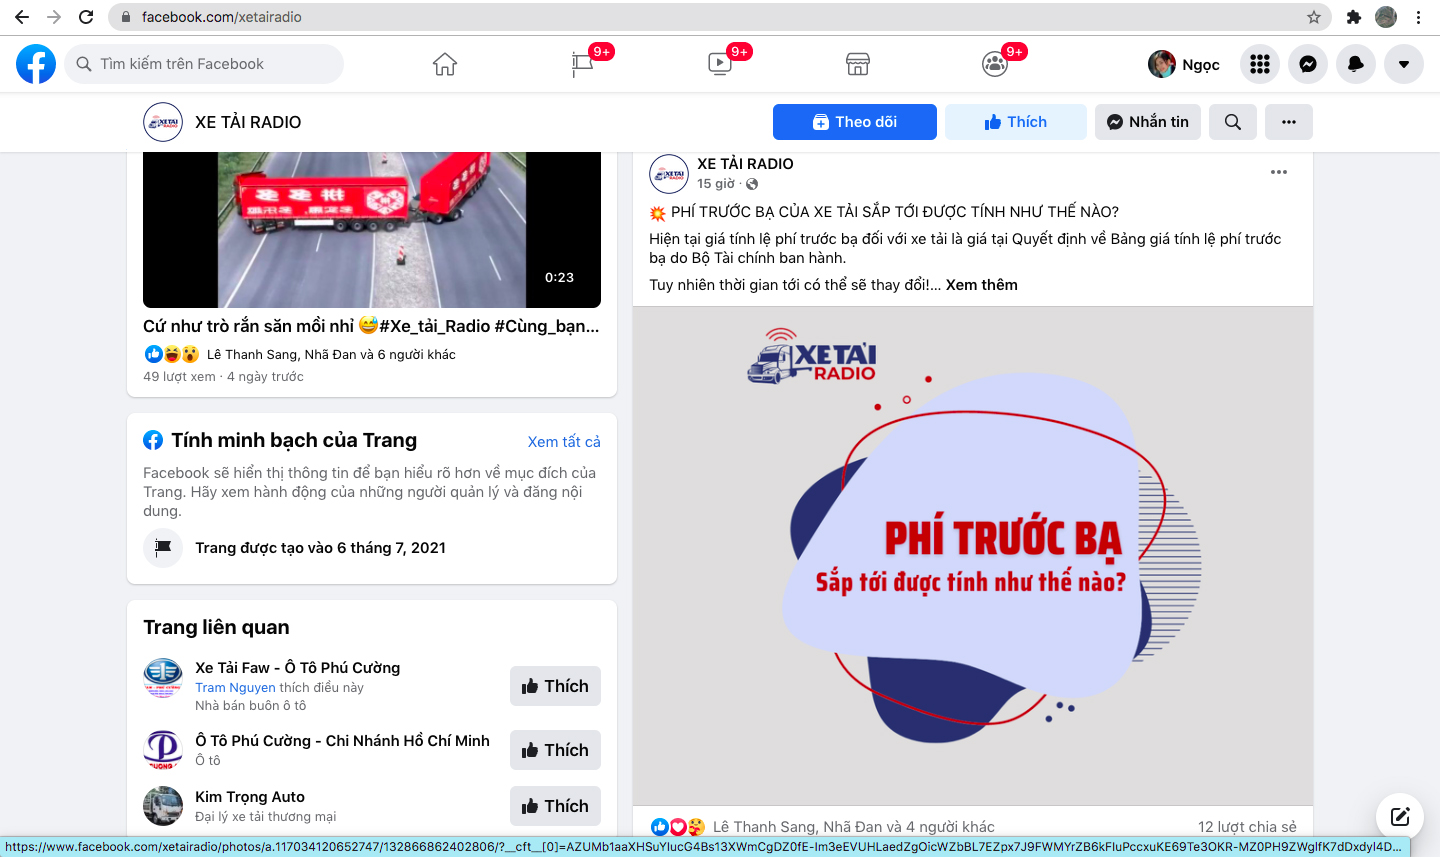Like Ô Tô Phú Cường - Chi Nhánh Hồ Chí Minh

555,750
